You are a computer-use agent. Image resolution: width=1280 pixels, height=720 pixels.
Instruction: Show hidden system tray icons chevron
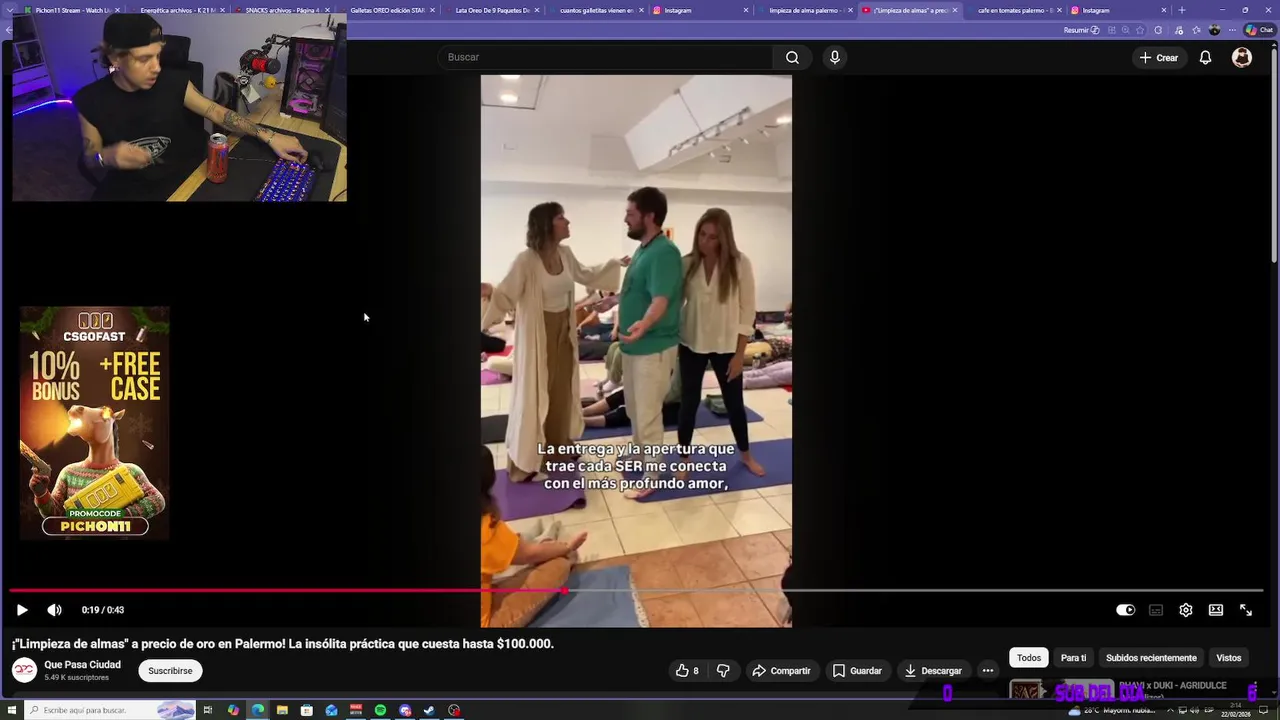click(x=1169, y=711)
